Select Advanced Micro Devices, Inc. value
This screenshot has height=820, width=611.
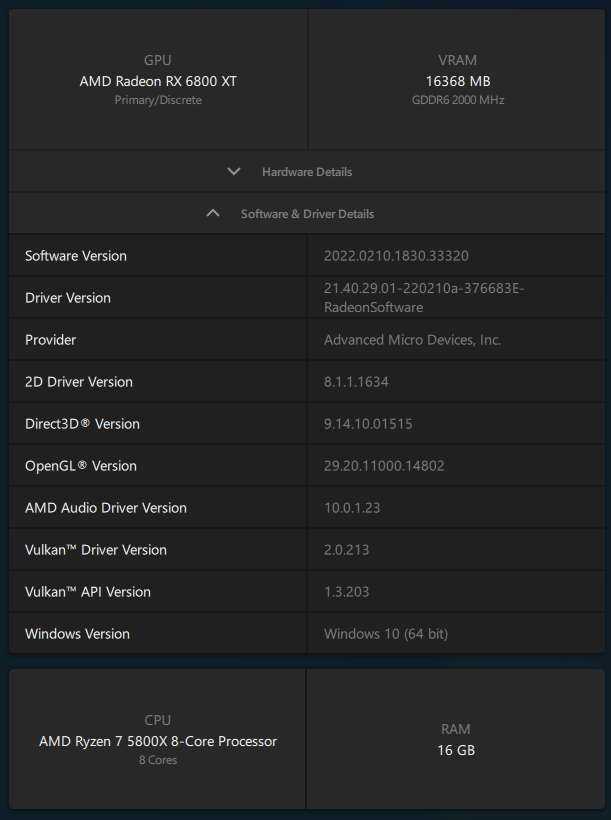click(x=412, y=340)
